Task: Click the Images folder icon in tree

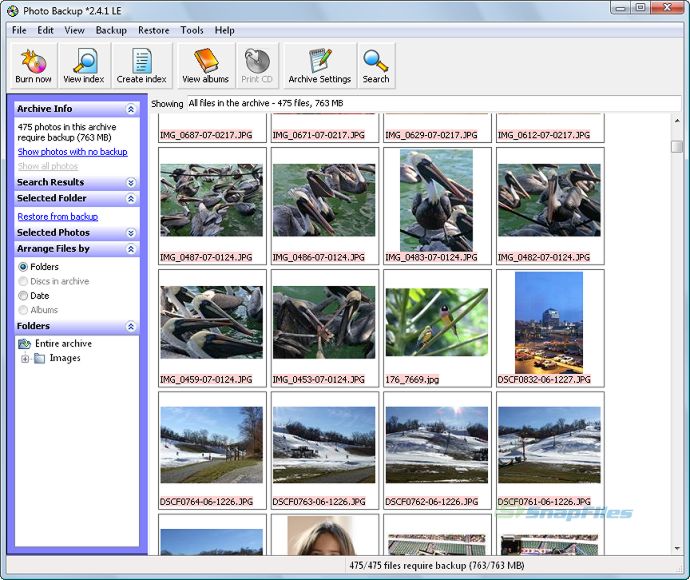Action: coord(40,358)
